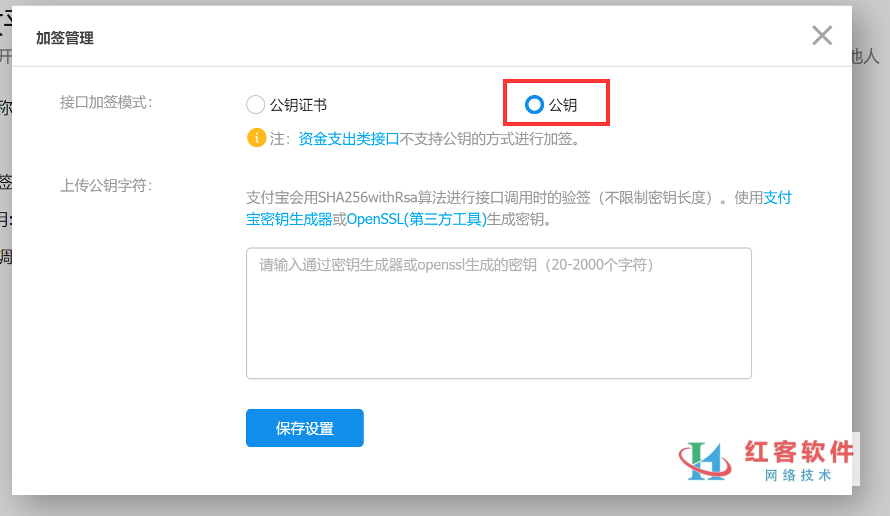Click the 红客软件 watermark logo icon
Image resolution: width=890 pixels, height=516 pixels.
click(x=705, y=461)
